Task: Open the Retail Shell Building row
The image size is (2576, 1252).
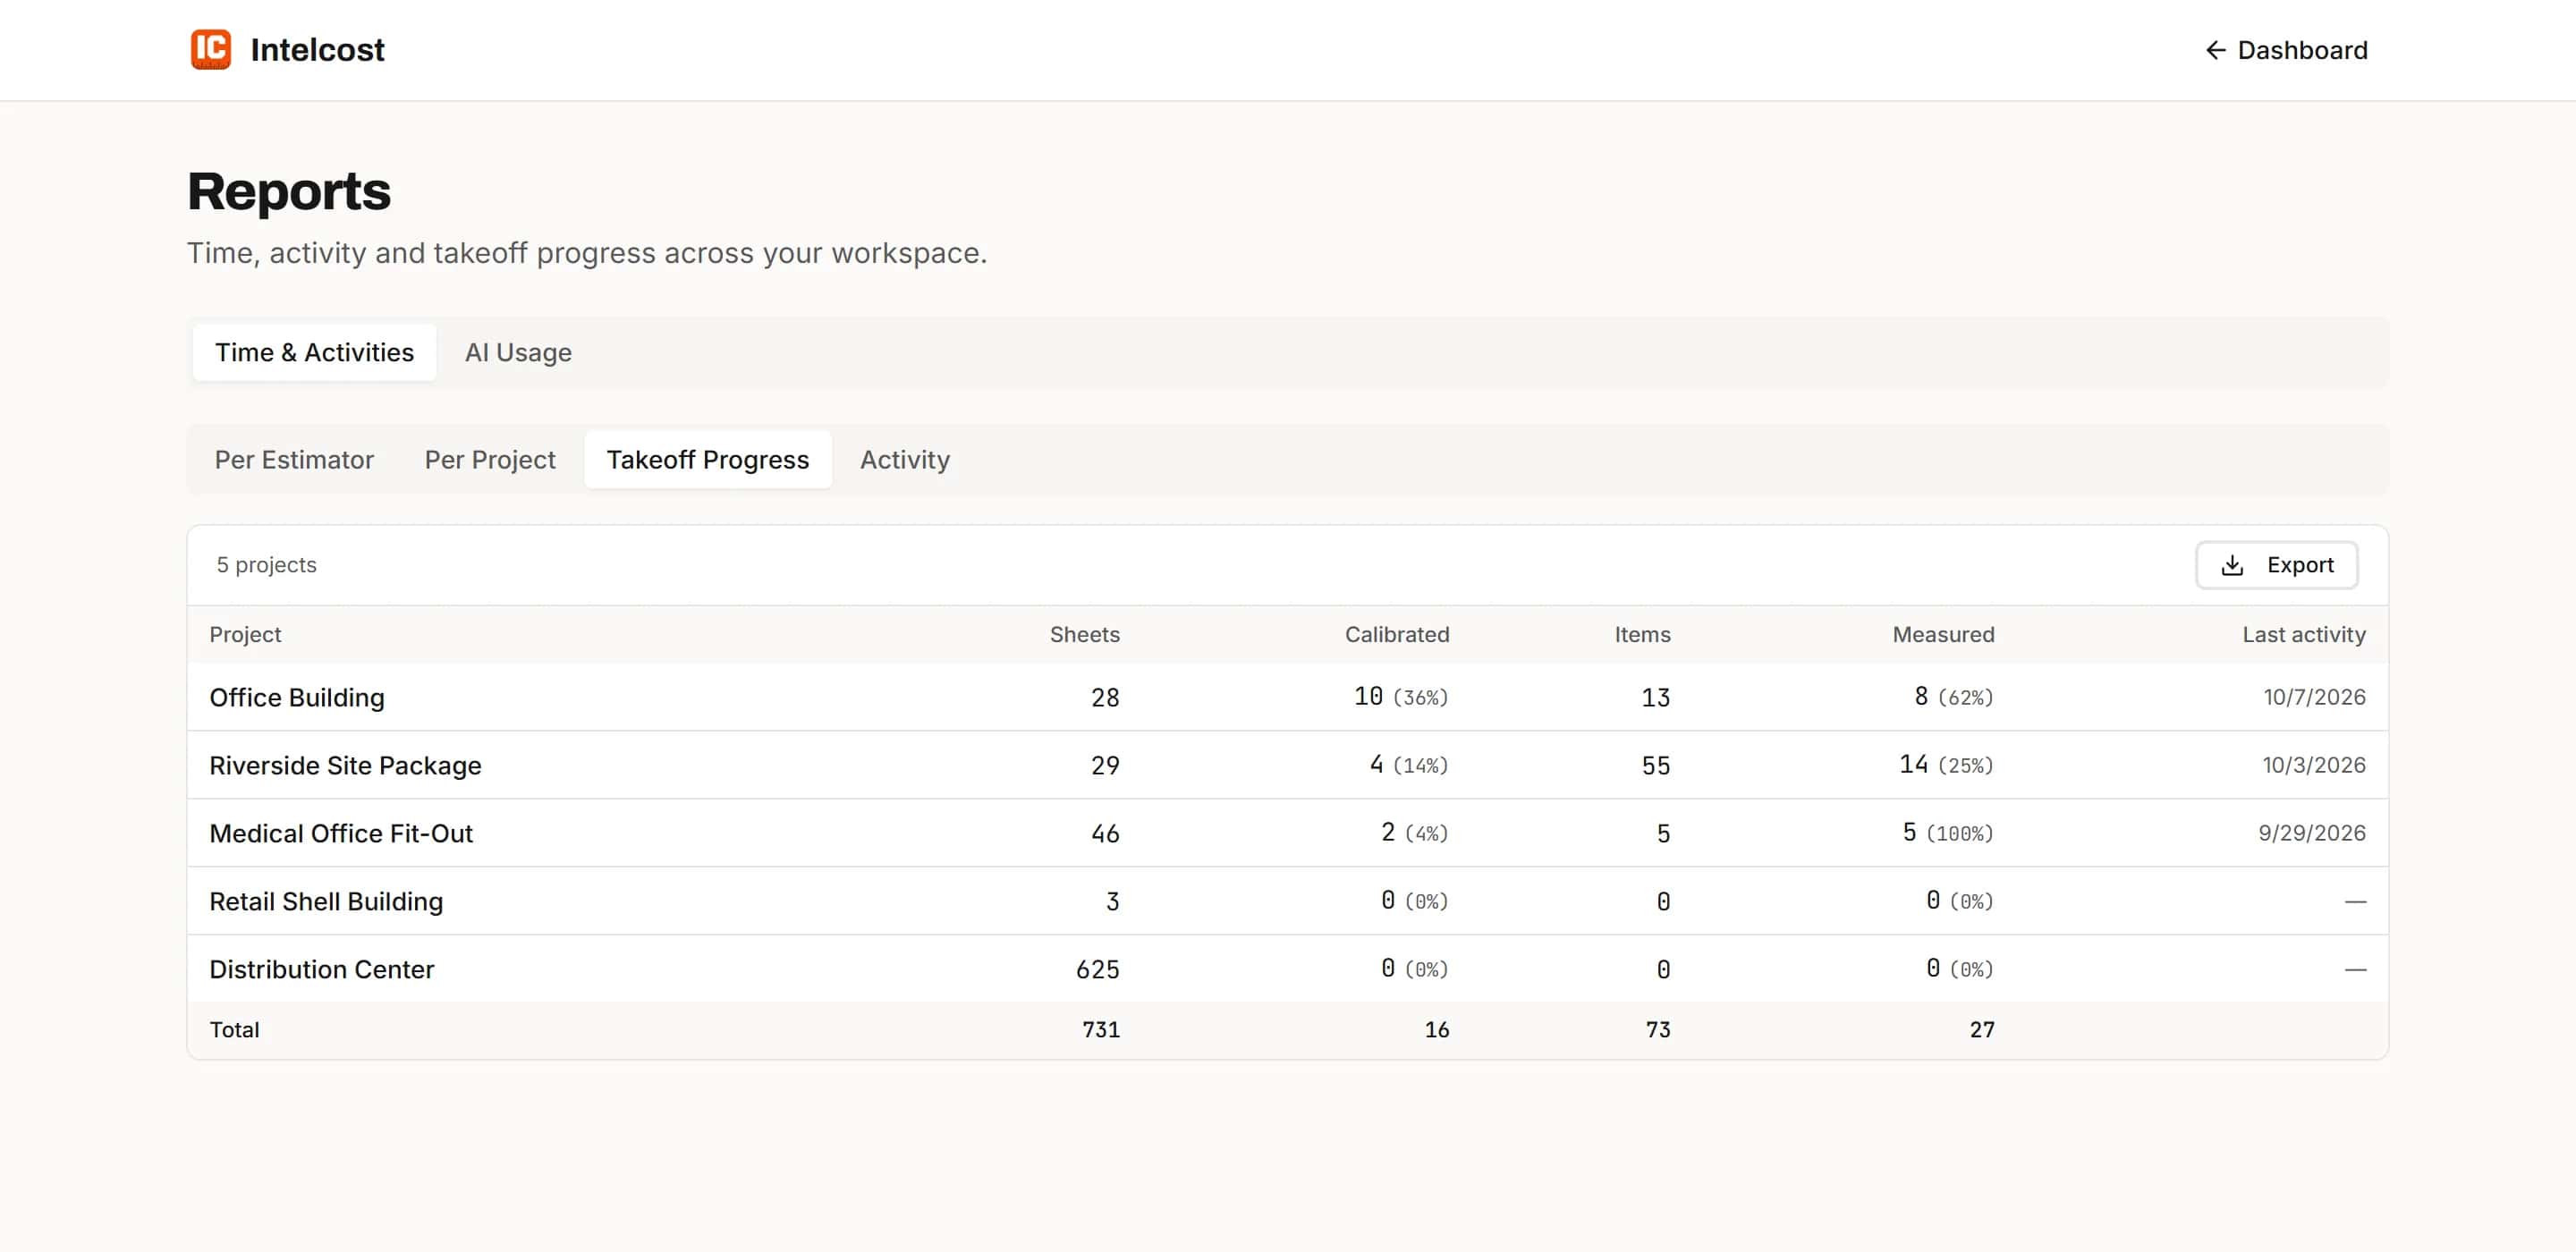Action: click(1287, 901)
